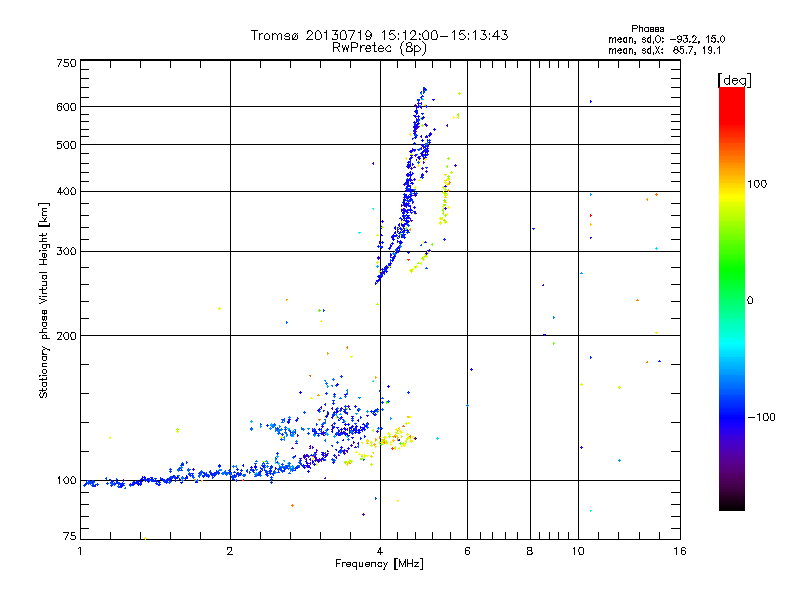The image size is (800, 600).
Task: Click the x-axis tick label "16"
Action: pyautogui.click(x=680, y=551)
